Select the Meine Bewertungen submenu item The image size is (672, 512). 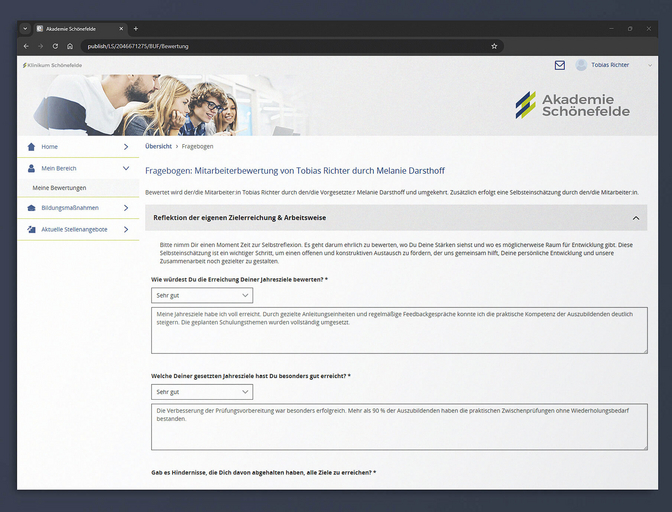(x=60, y=188)
